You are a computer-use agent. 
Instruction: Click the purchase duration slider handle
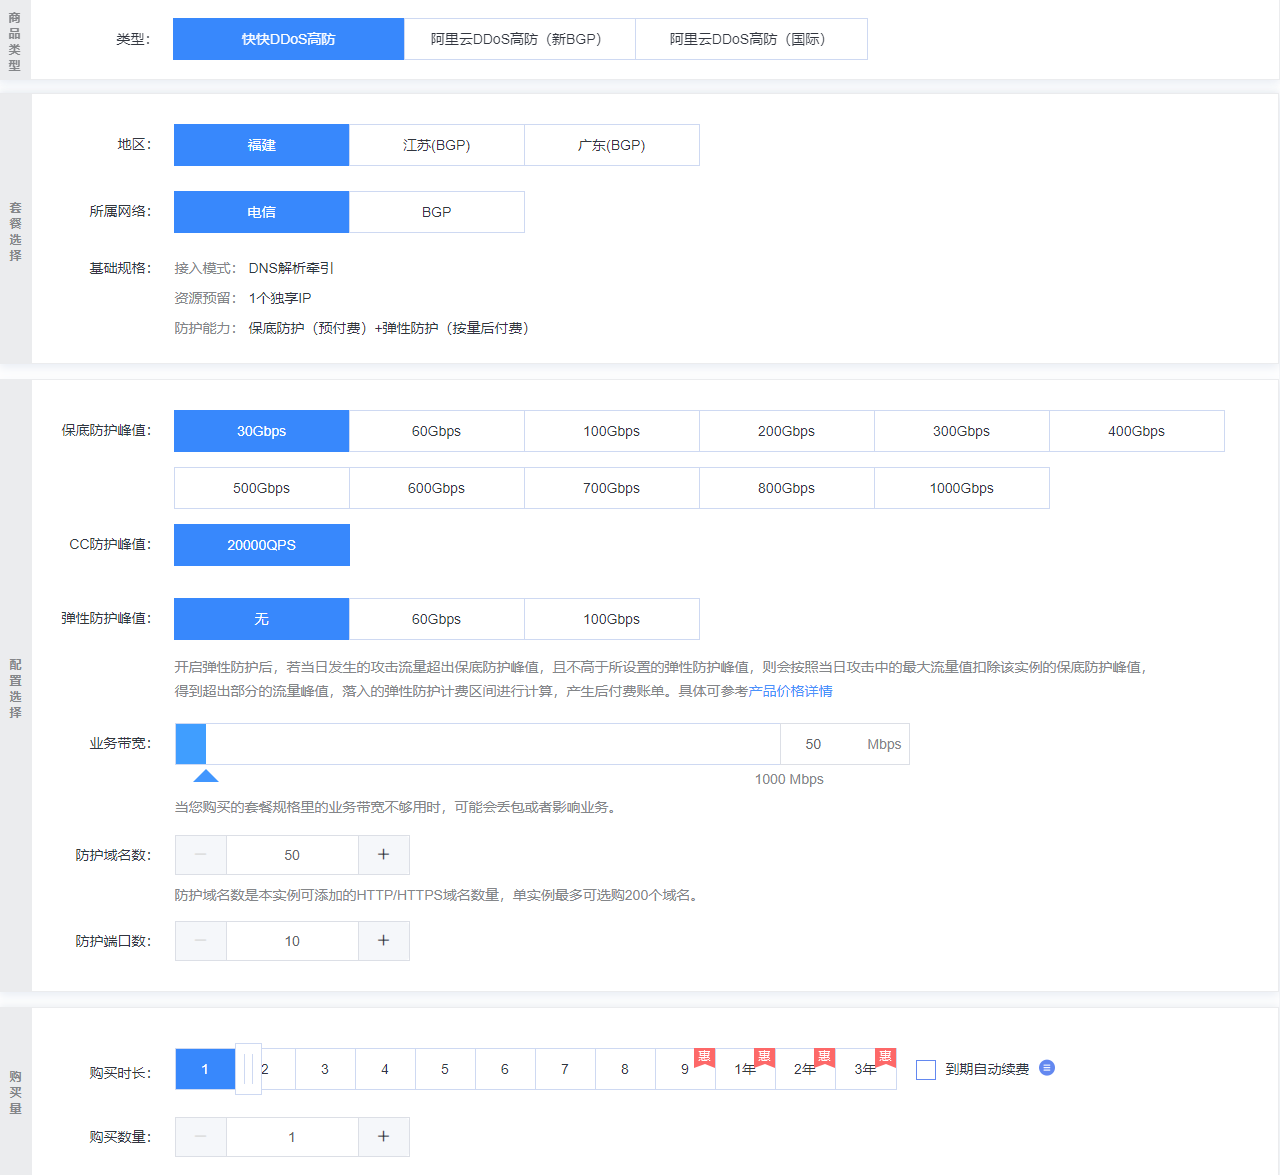click(248, 1069)
